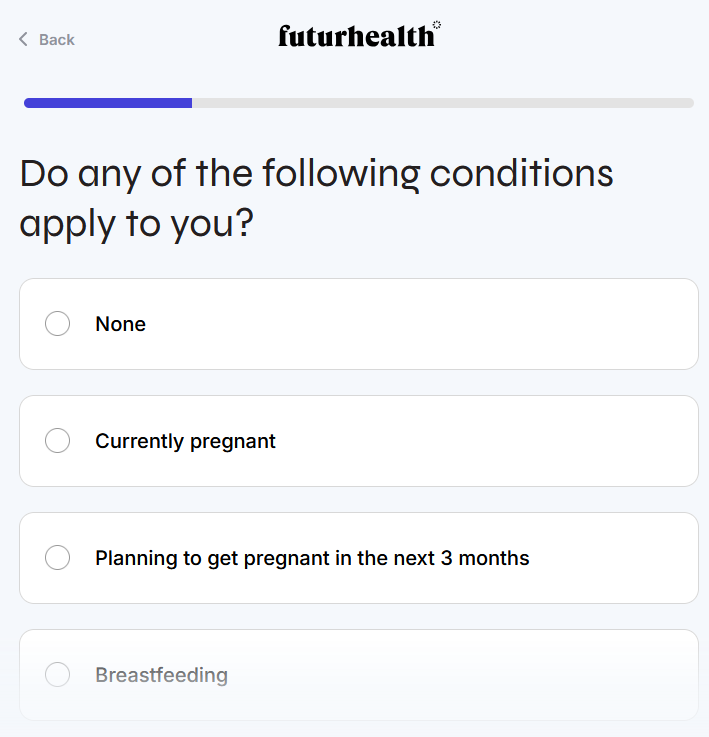Image resolution: width=709 pixels, height=737 pixels.
Task: Click the "apply to you?" heading line
Action: (x=136, y=223)
